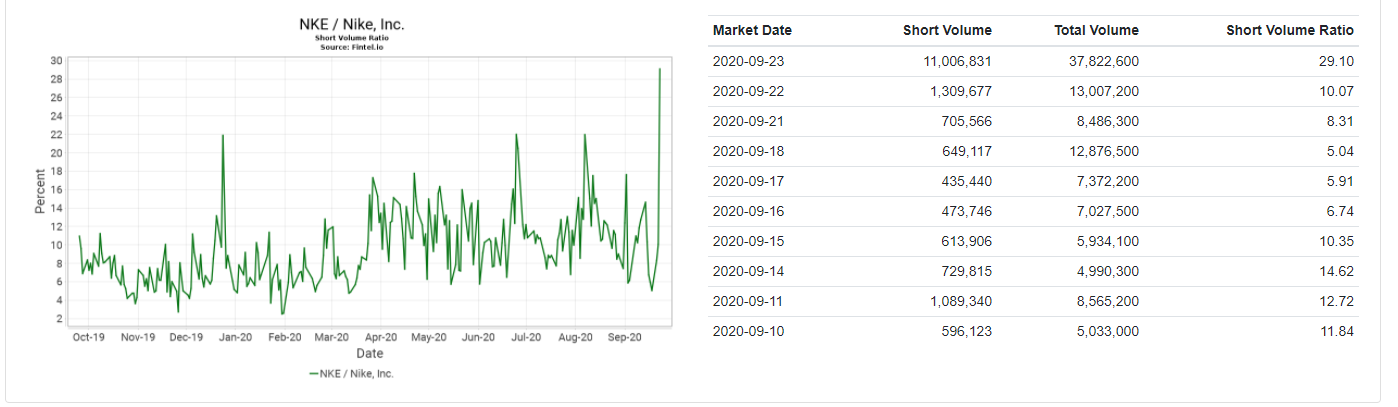This screenshot has height=407, width=1398.
Task: Click the 2020-09-22 date row
Action: (749, 91)
